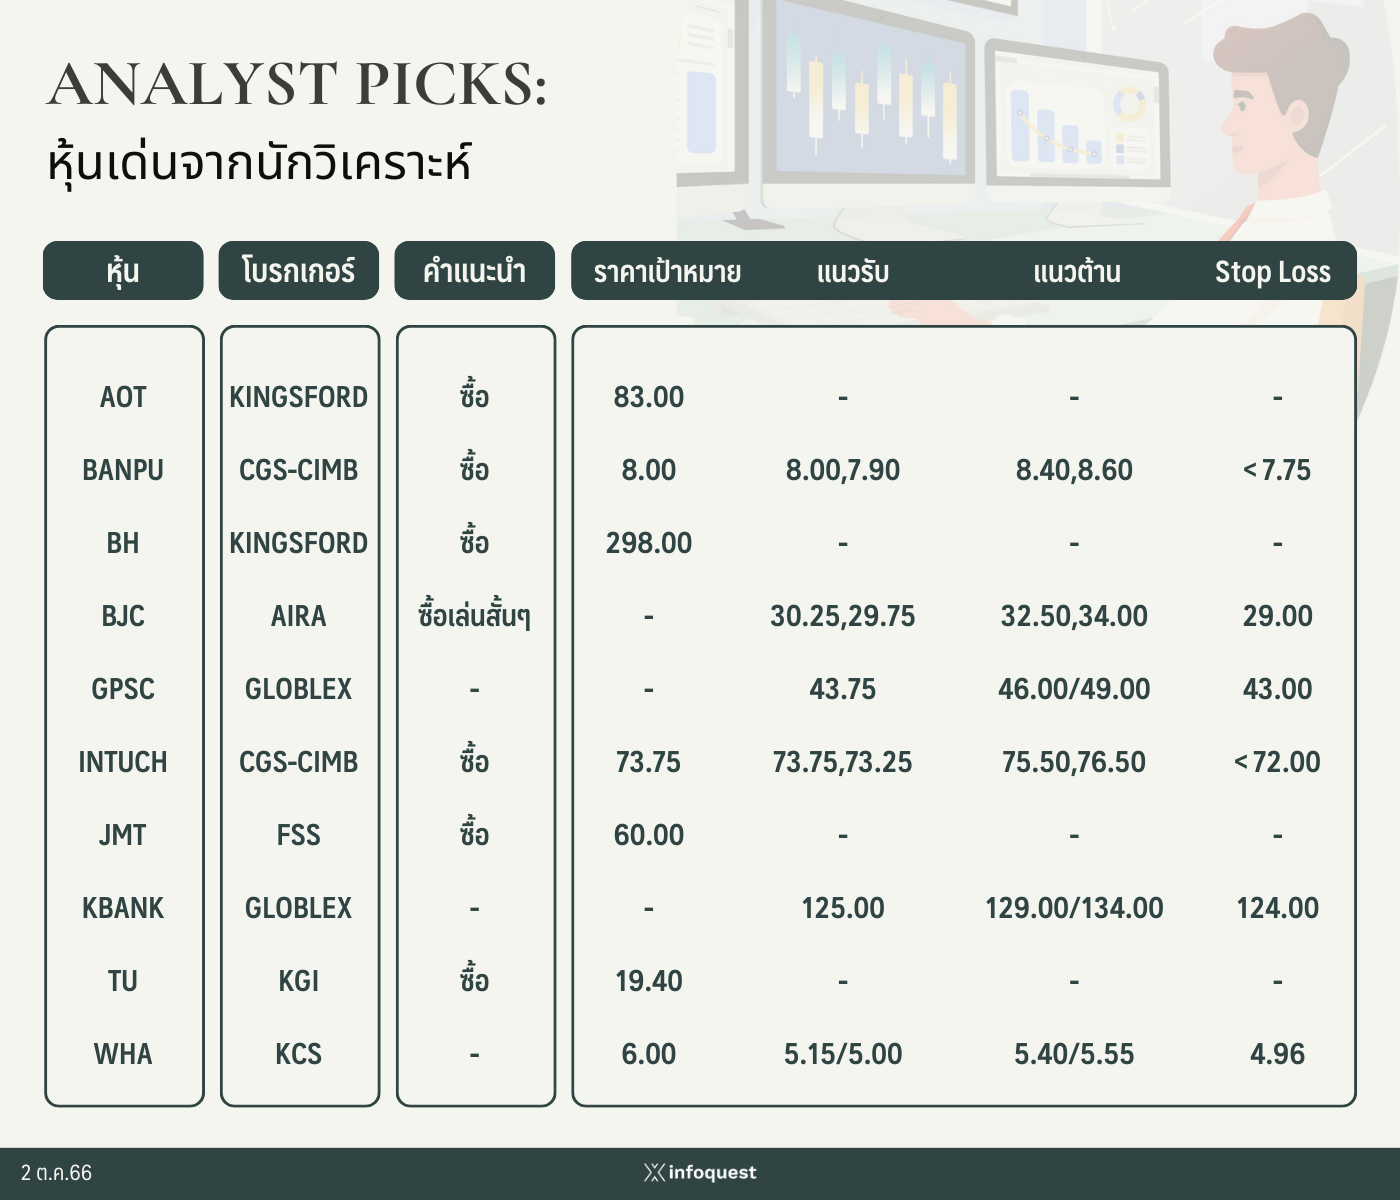Click the AOT stock symbol
This screenshot has height=1200, width=1400.
(123, 397)
